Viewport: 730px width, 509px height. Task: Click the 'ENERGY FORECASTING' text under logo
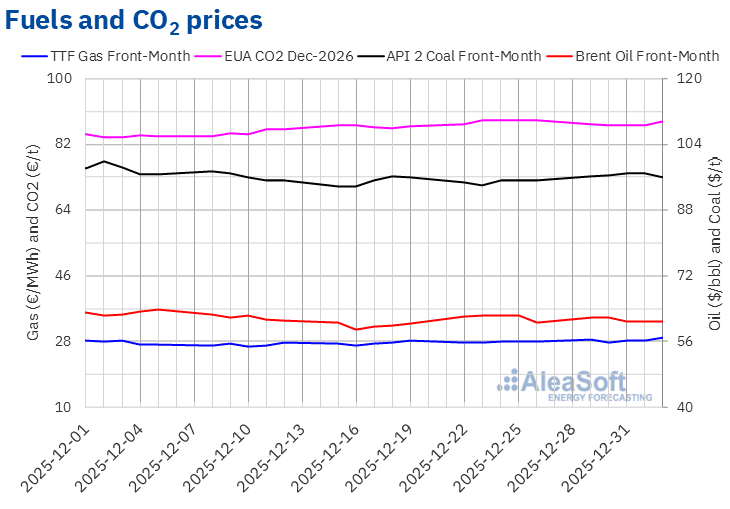pyautogui.click(x=600, y=398)
